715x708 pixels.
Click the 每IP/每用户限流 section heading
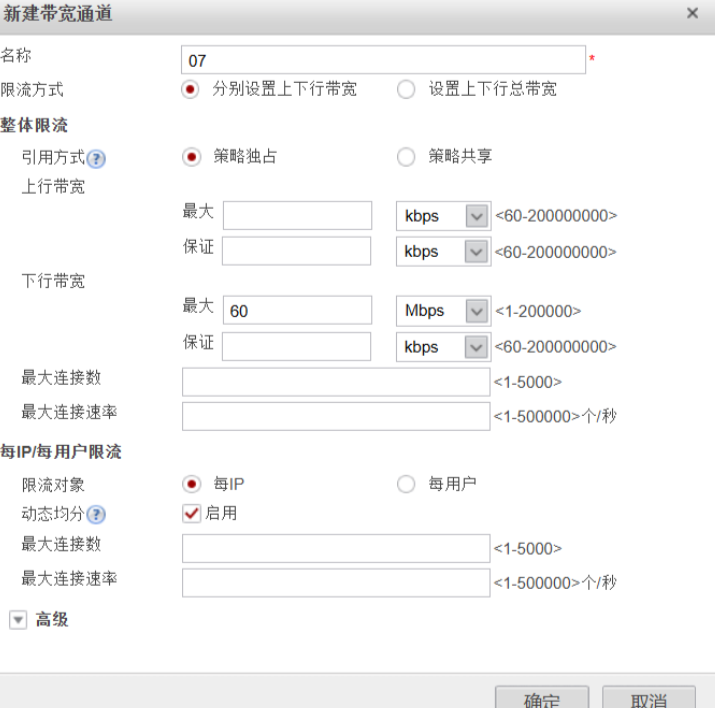tap(61, 452)
